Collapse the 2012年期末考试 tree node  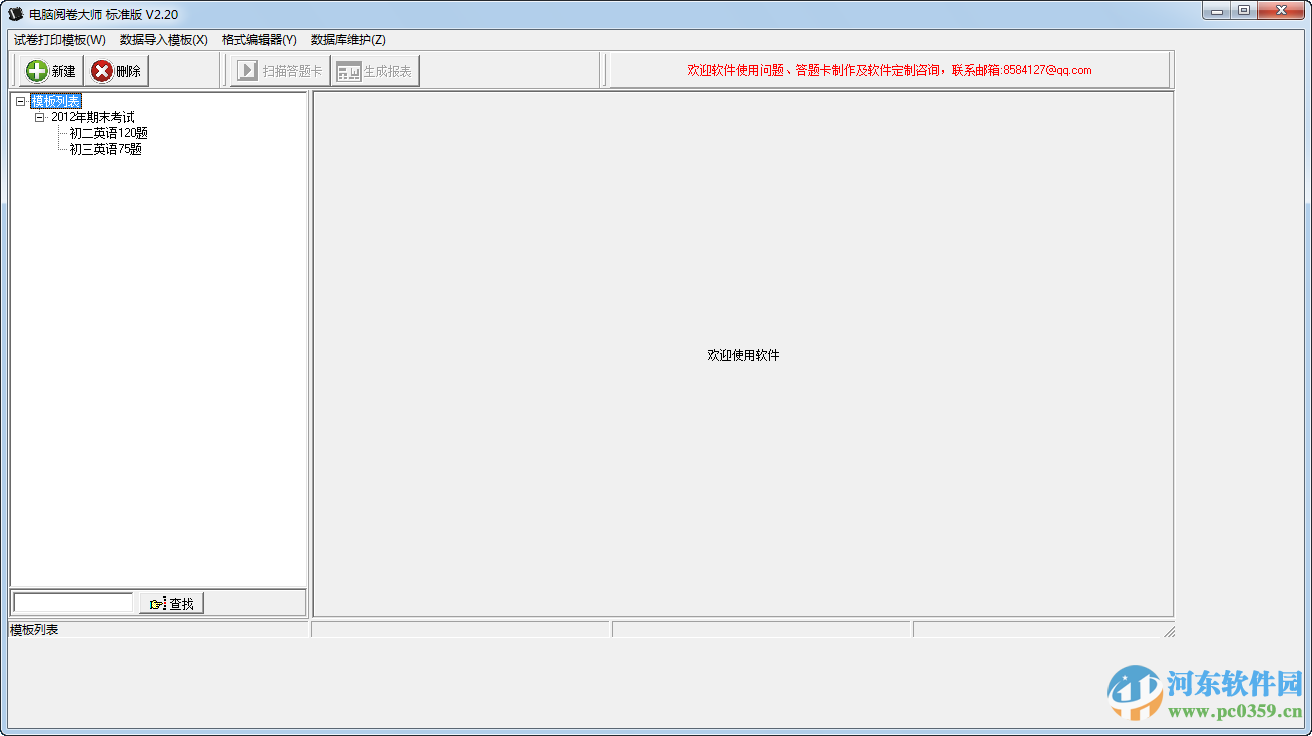click(40, 117)
